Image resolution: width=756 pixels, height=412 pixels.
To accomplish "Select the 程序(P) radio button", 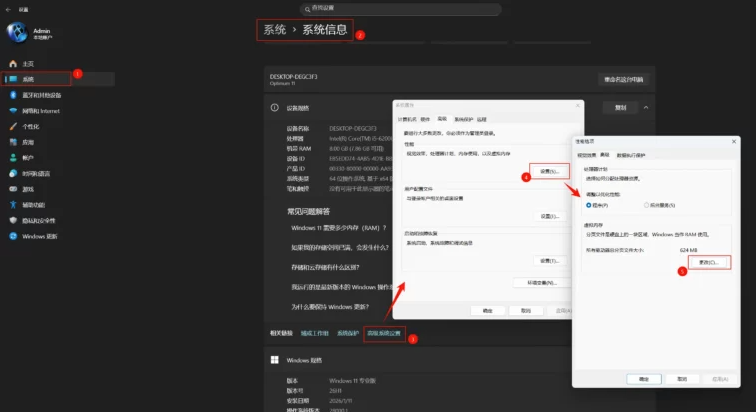I will point(590,204).
